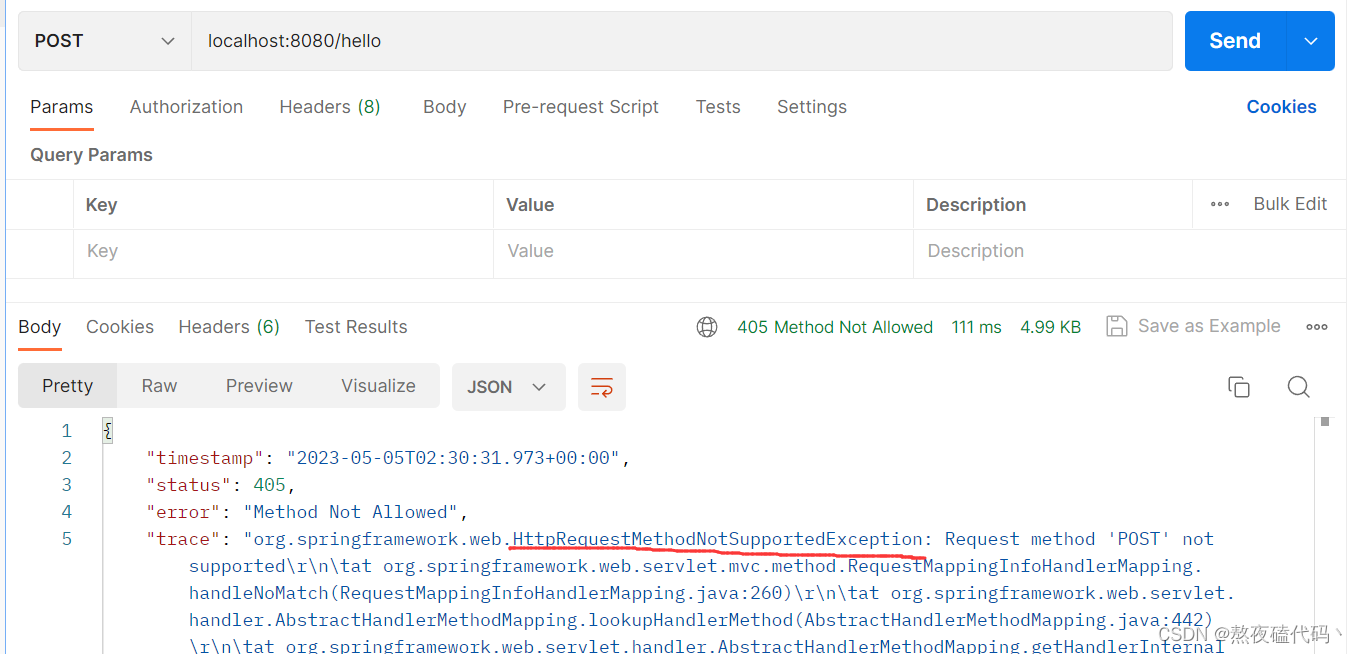Open the JSON format dropdown
The image size is (1357, 654).
(x=509, y=387)
